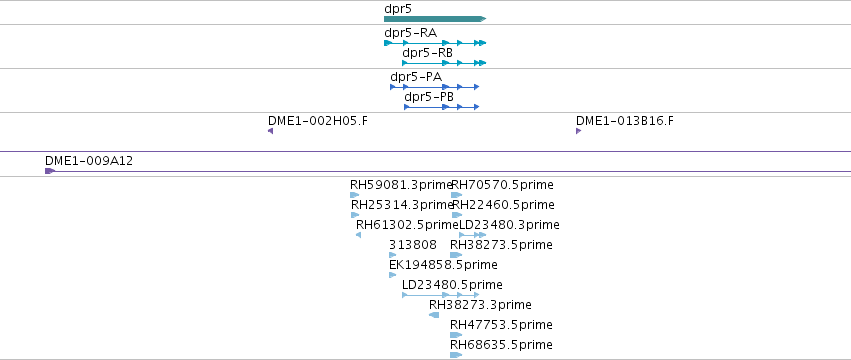Click the LD23480.3prime label
This screenshot has height=360, width=851.
(509, 225)
